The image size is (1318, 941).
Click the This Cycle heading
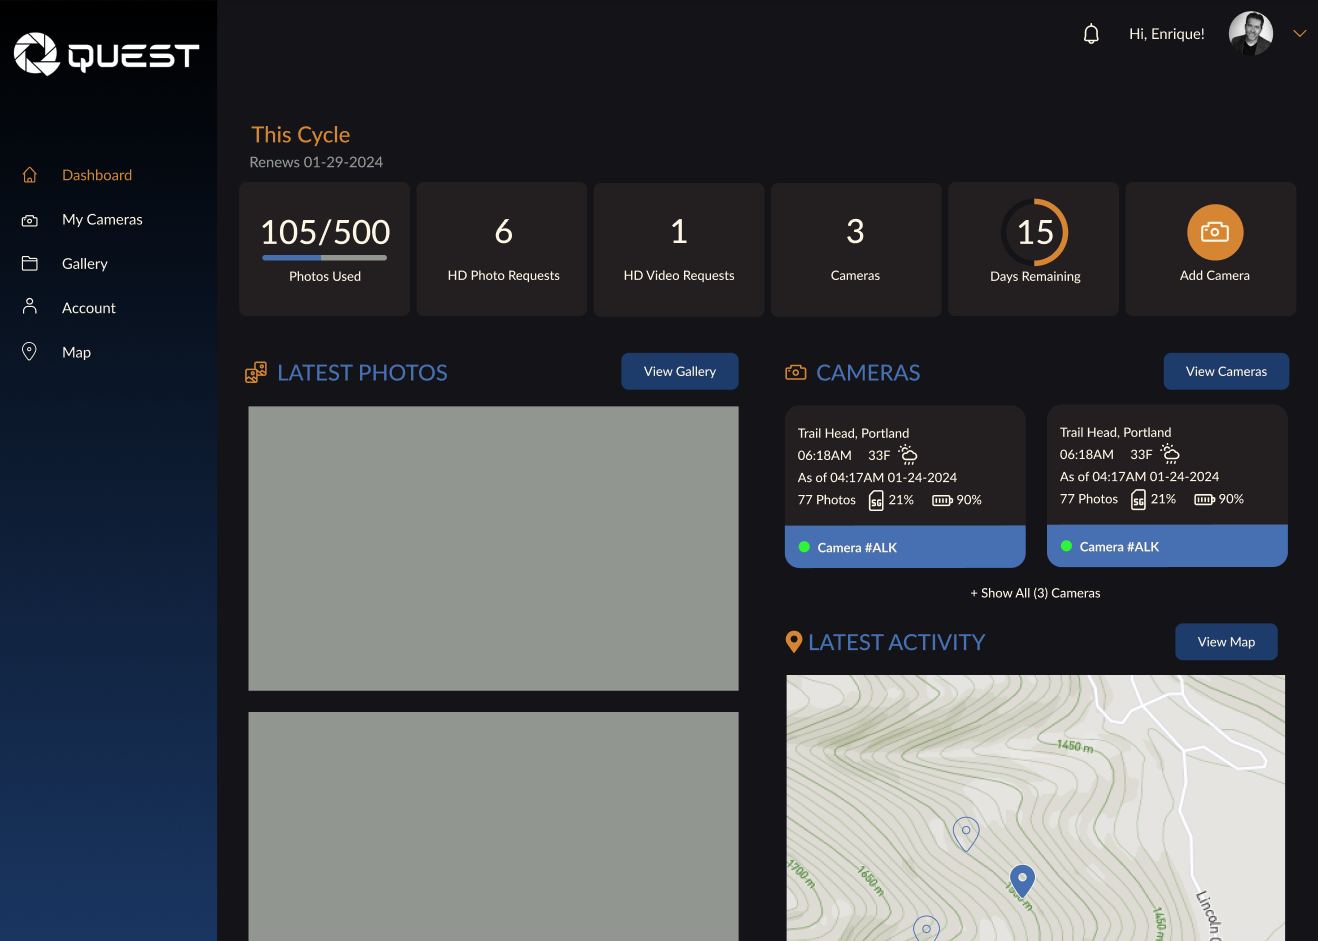click(x=301, y=135)
